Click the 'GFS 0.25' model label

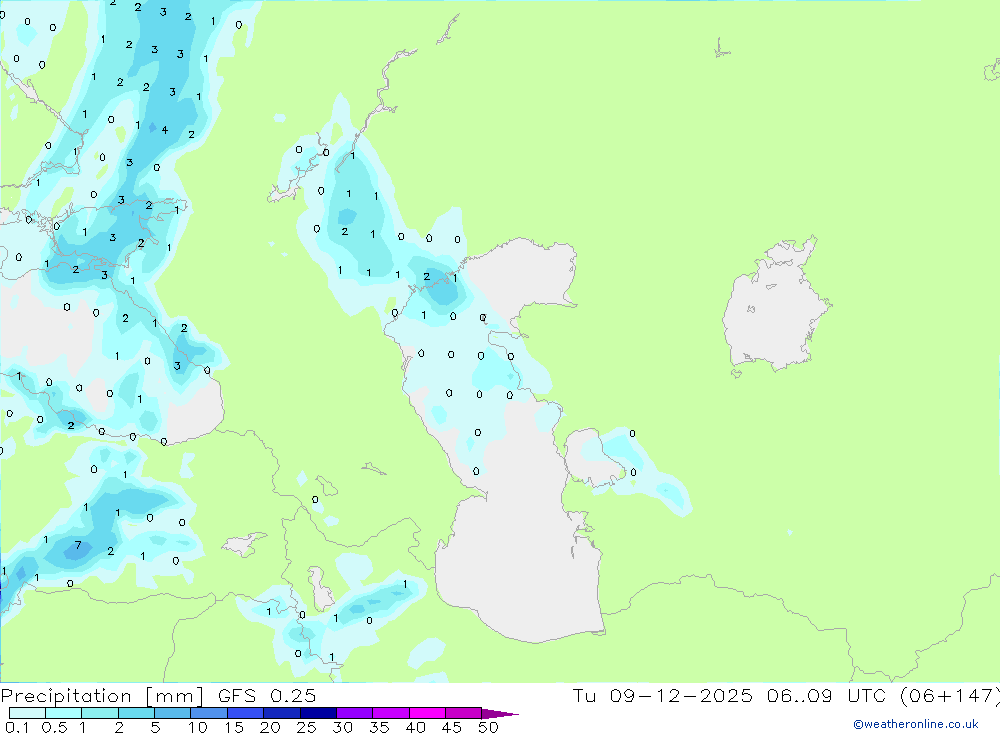click(x=267, y=695)
